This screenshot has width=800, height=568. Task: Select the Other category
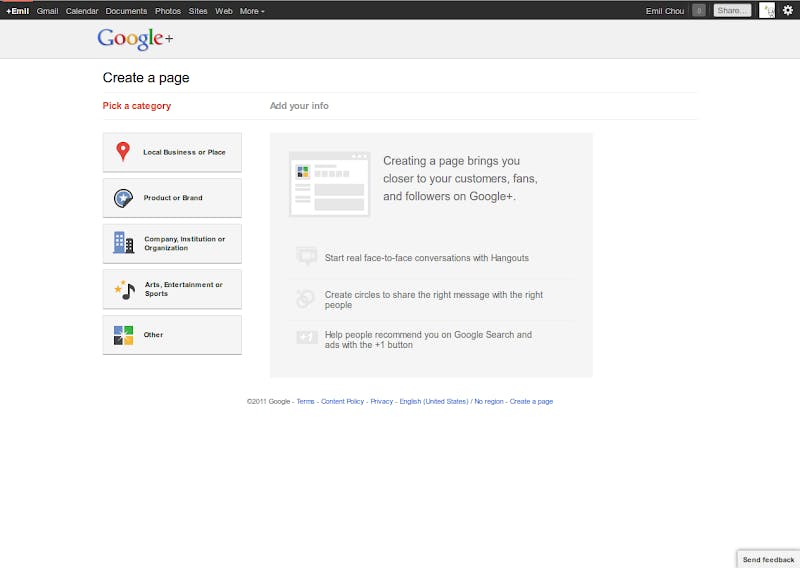172,335
